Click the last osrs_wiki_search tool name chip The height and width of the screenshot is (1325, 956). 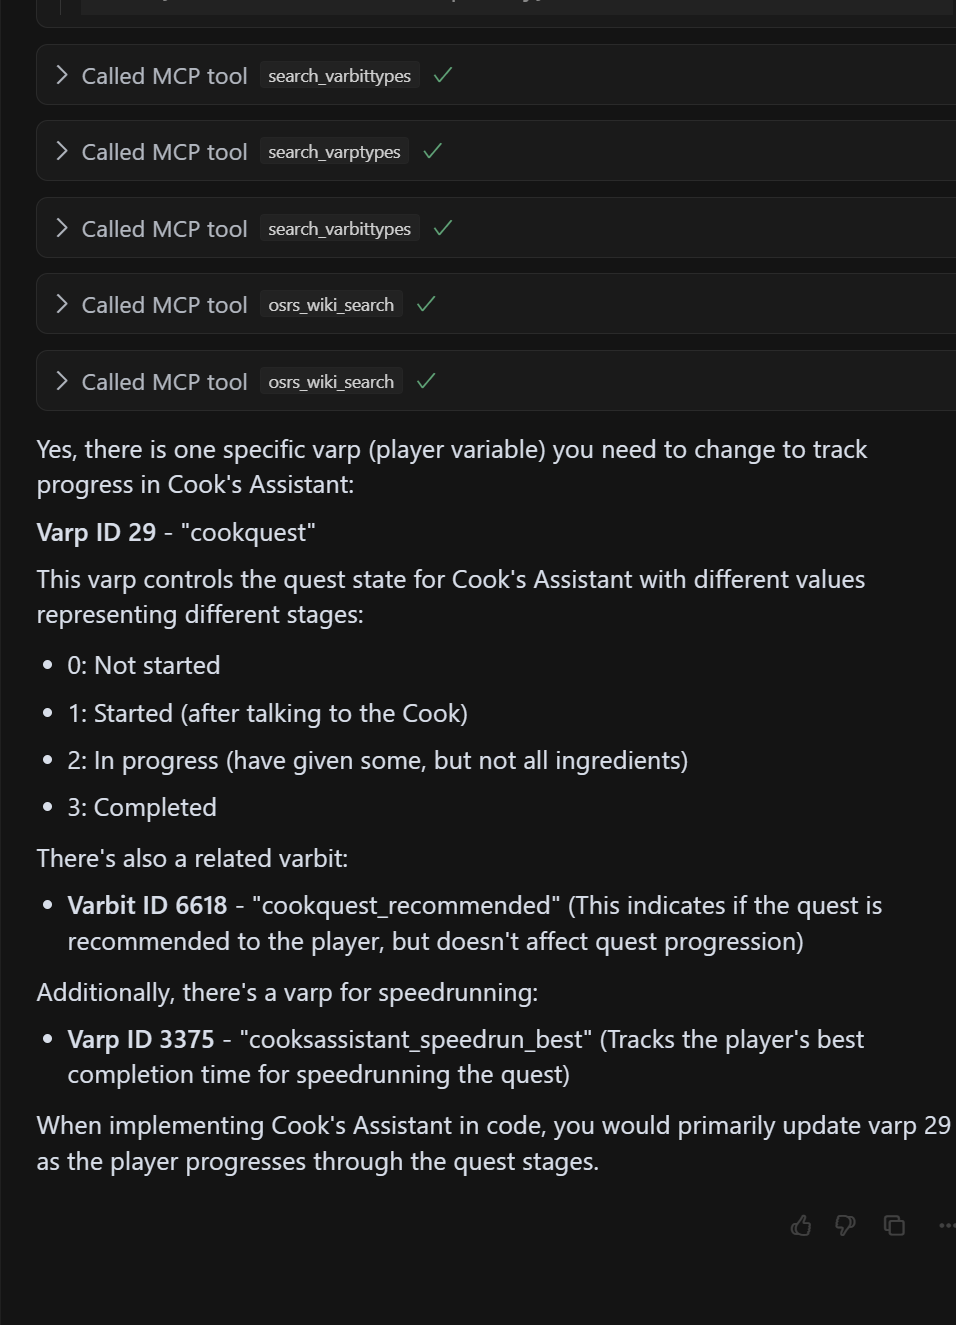331,382
